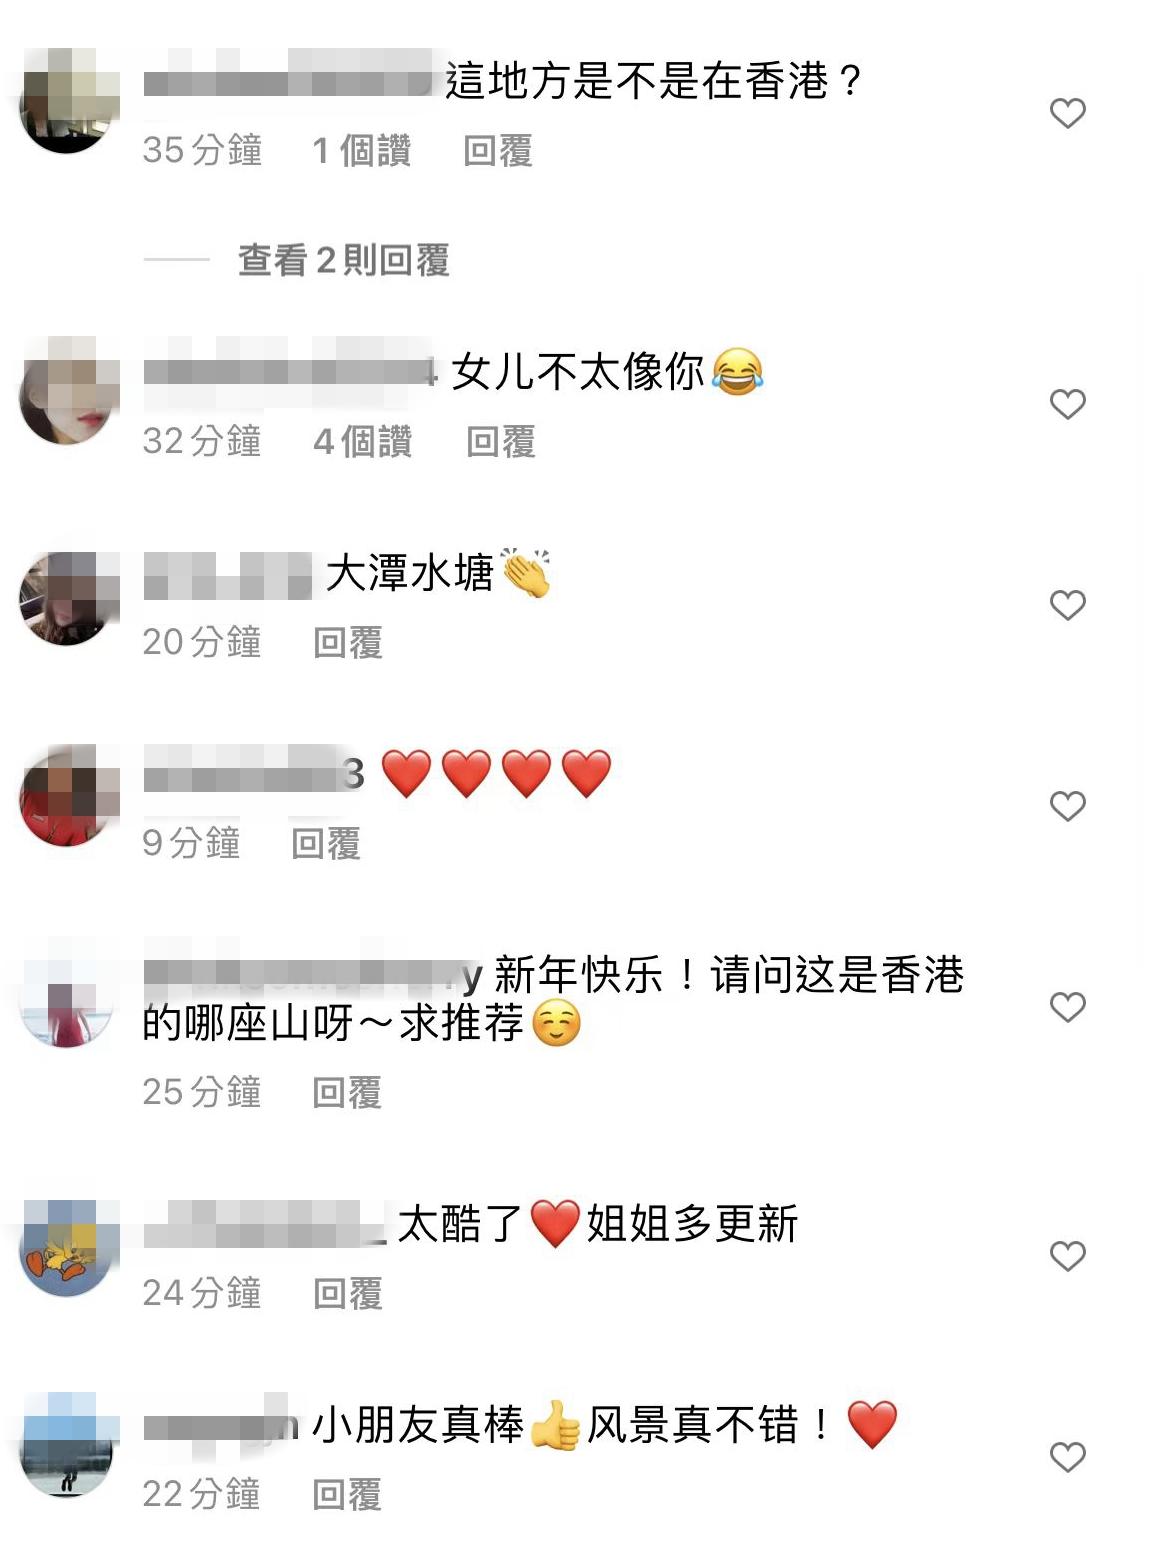Image resolution: width=1151 pixels, height=1554 pixels.
Task: Open avatar of 大潭水塘 commenter
Action: [x=67, y=598]
